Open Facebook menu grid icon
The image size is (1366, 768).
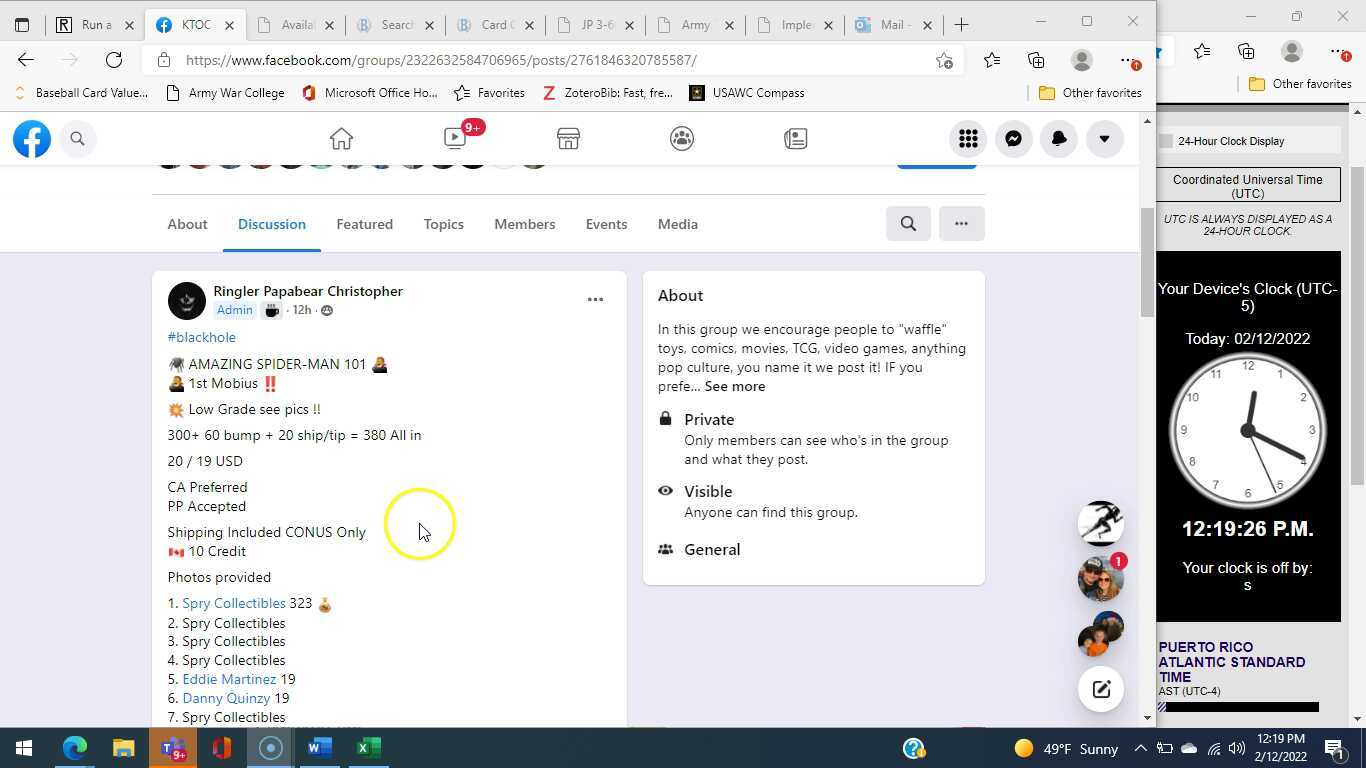[x=967, y=139]
